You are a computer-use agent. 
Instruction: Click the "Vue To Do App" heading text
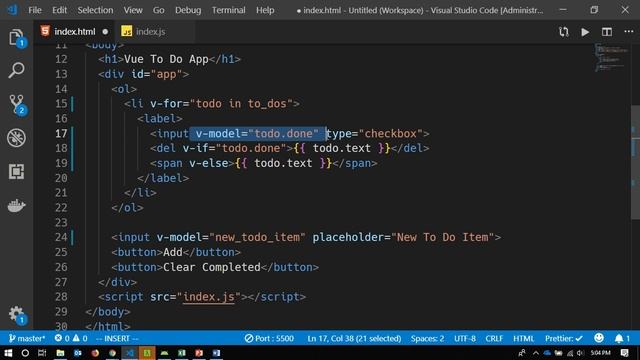point(166,59)
